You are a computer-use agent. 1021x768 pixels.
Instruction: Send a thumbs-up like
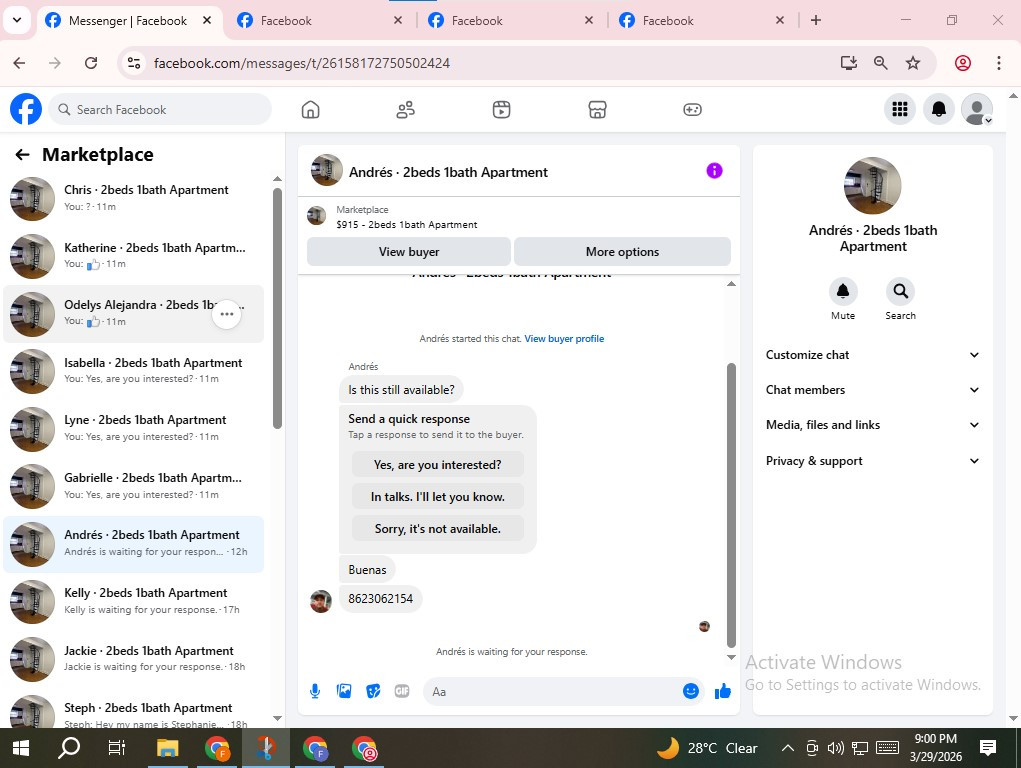(x=723, y=691)
